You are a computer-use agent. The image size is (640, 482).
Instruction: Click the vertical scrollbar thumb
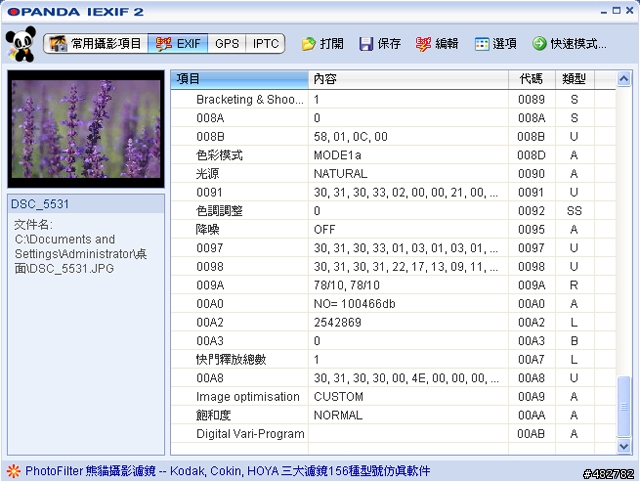(x=624, y=406)
